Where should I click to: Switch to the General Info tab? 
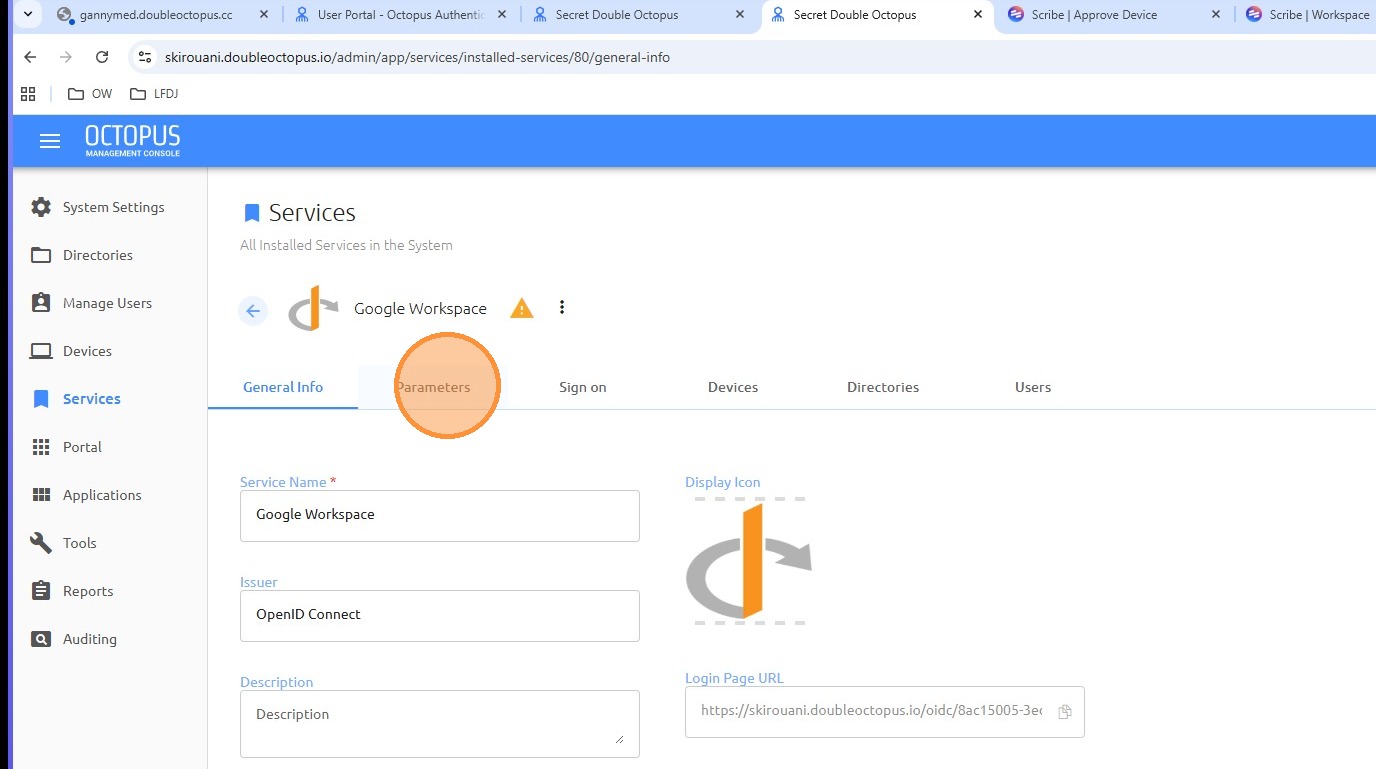(283, 387)
